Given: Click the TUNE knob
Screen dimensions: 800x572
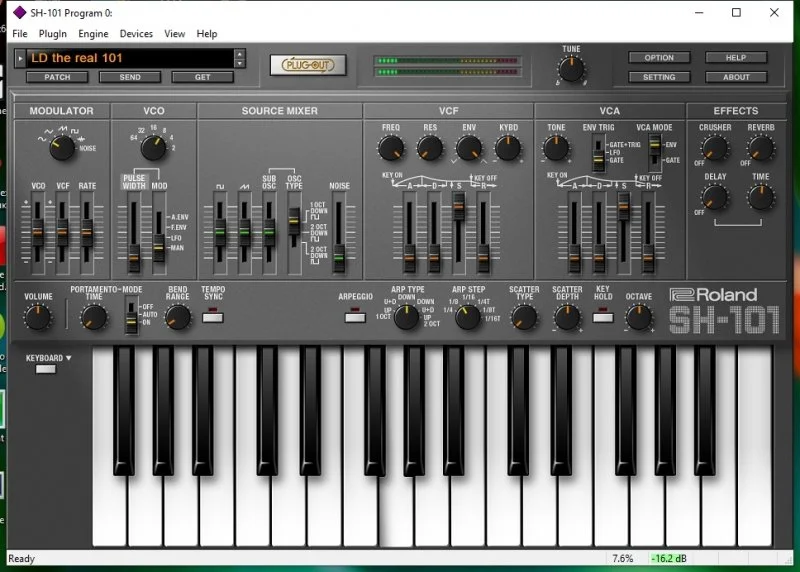Looking at the screenshot, I should click(x=571, y=69).
